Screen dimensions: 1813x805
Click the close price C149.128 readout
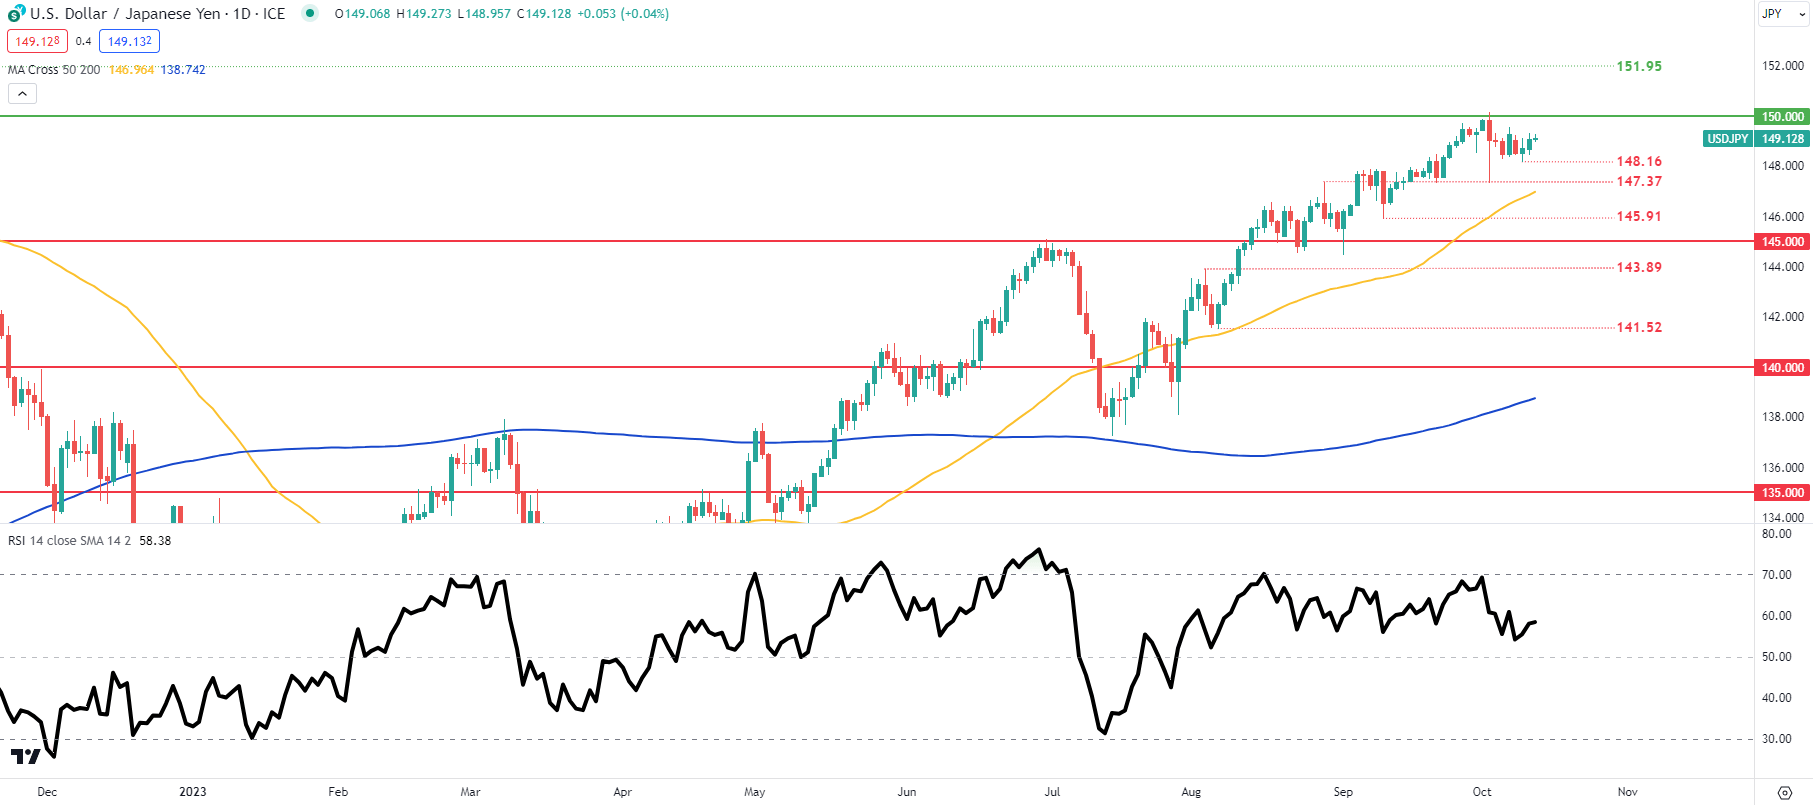click(544, 14)
